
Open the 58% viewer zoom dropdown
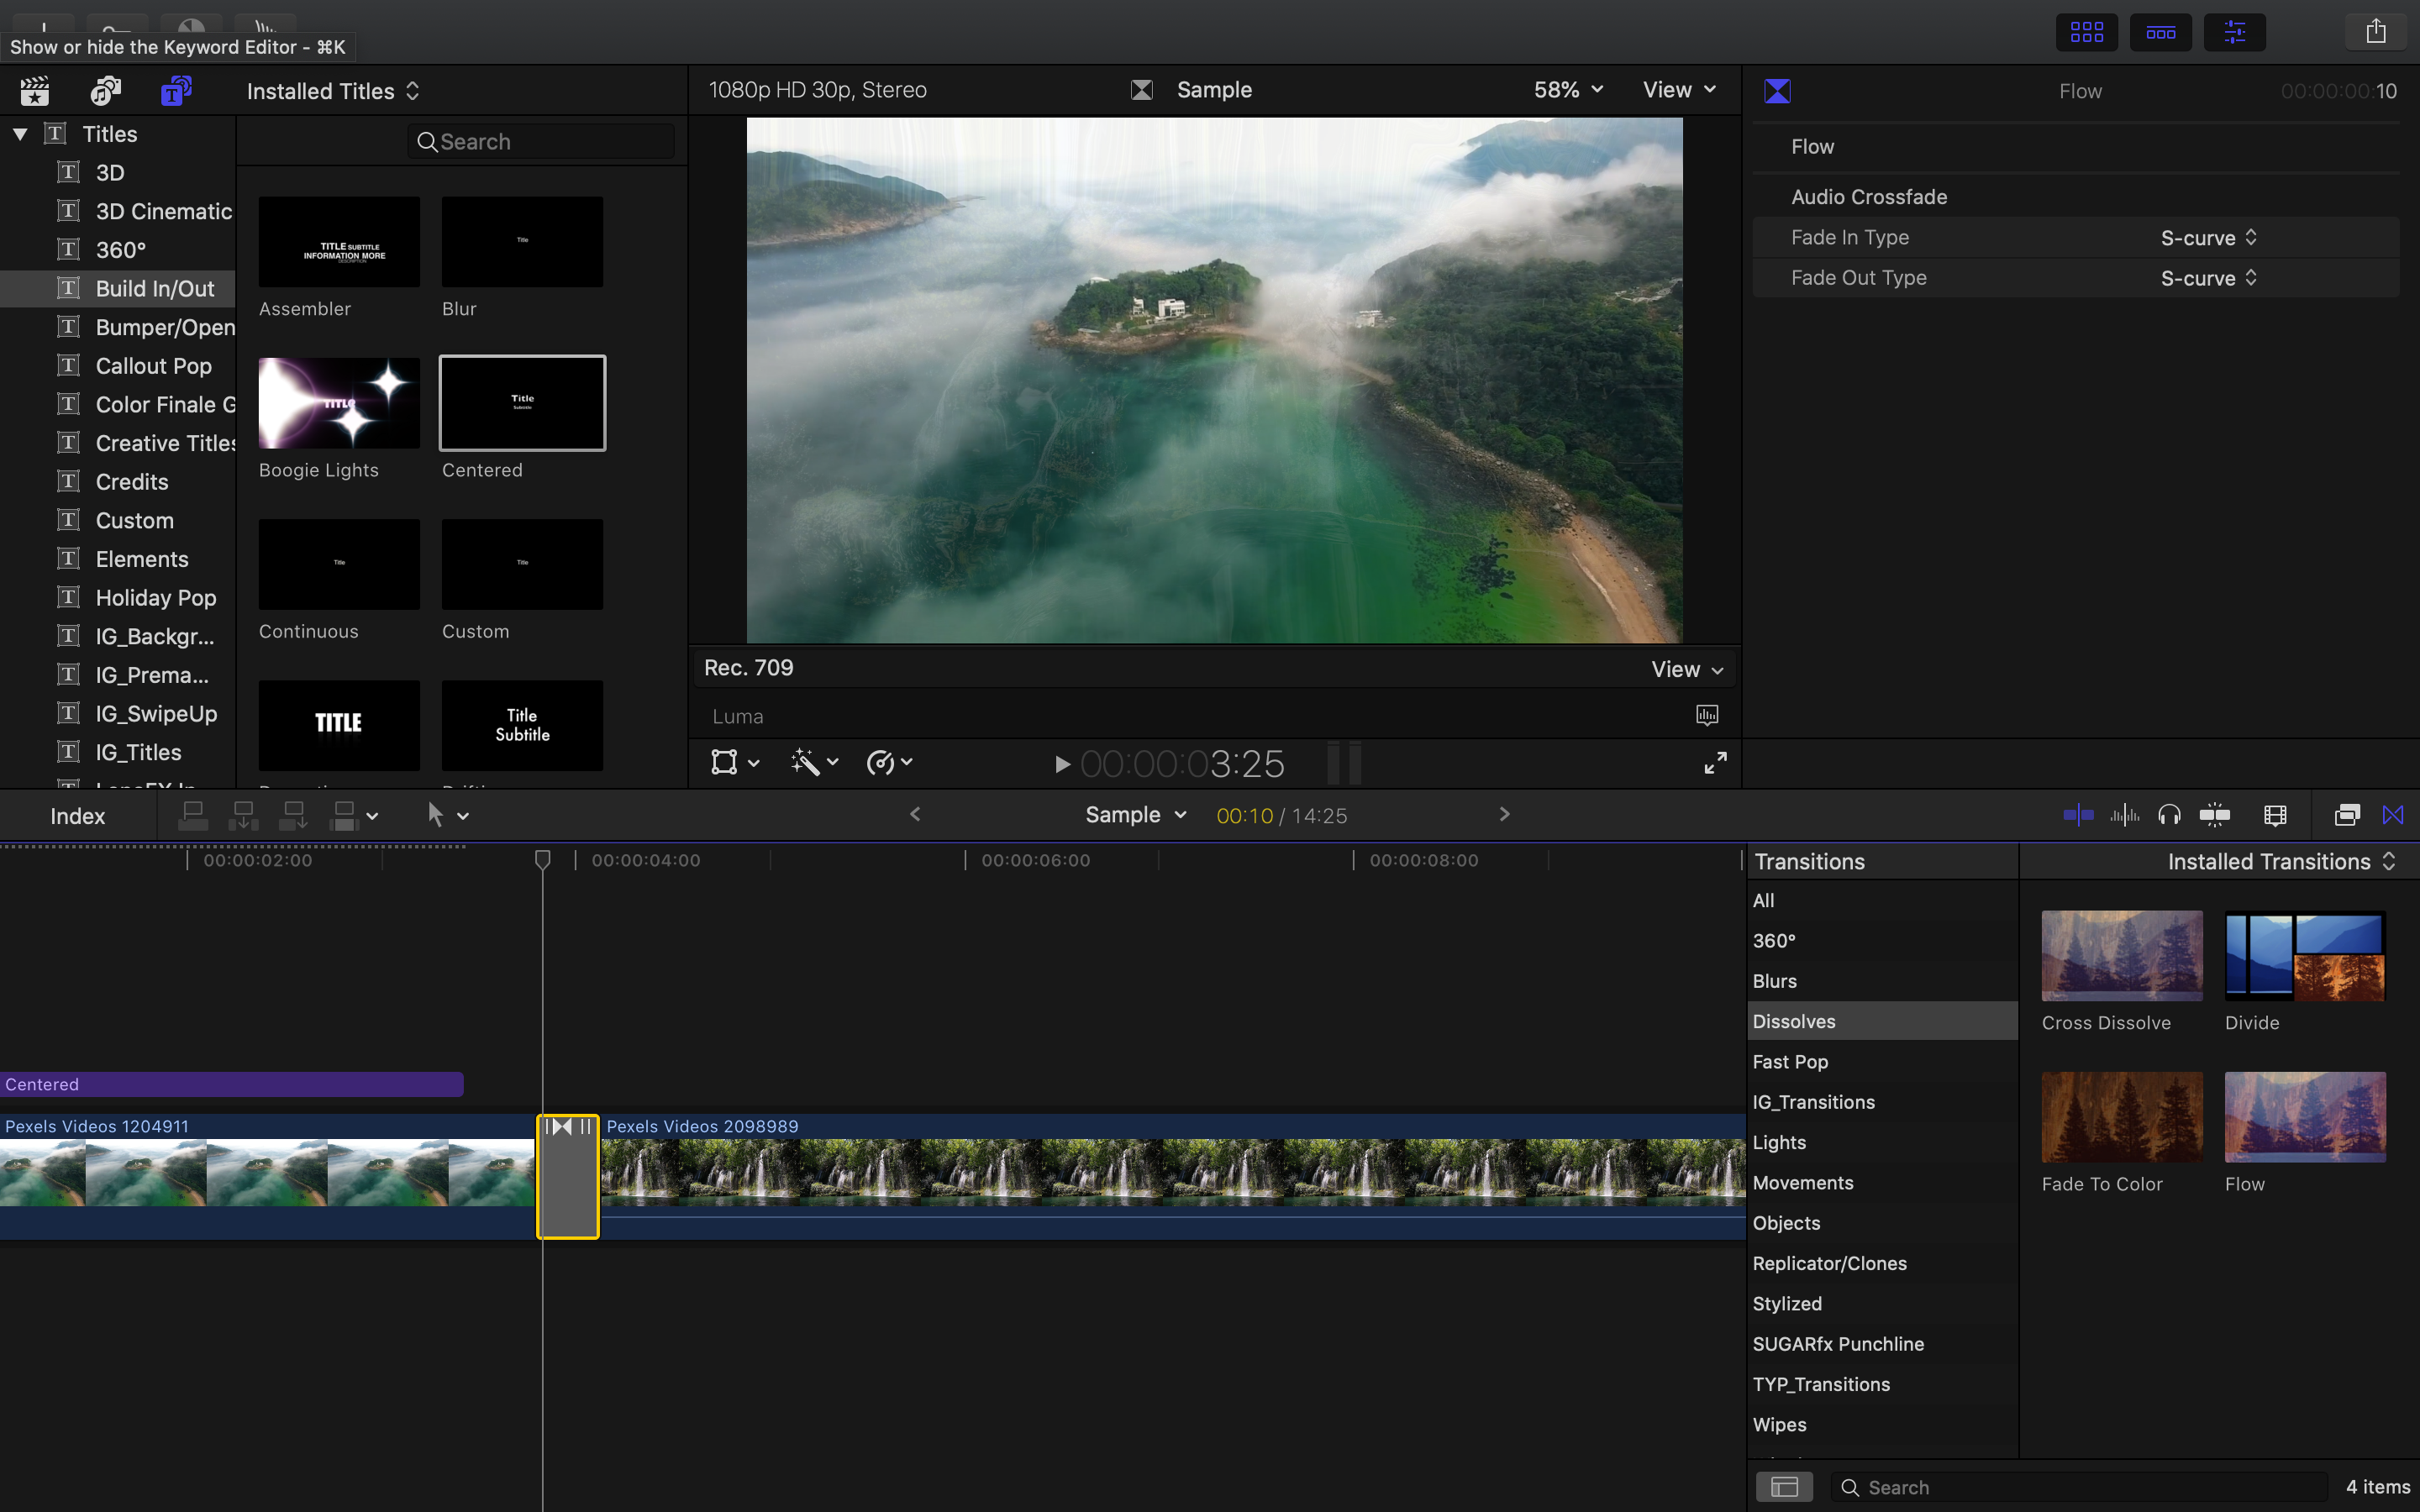coord(1566,89)
